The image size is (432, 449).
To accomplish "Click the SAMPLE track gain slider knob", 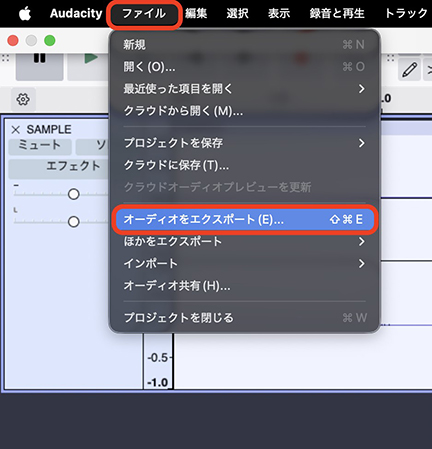I will coord(74,194).
